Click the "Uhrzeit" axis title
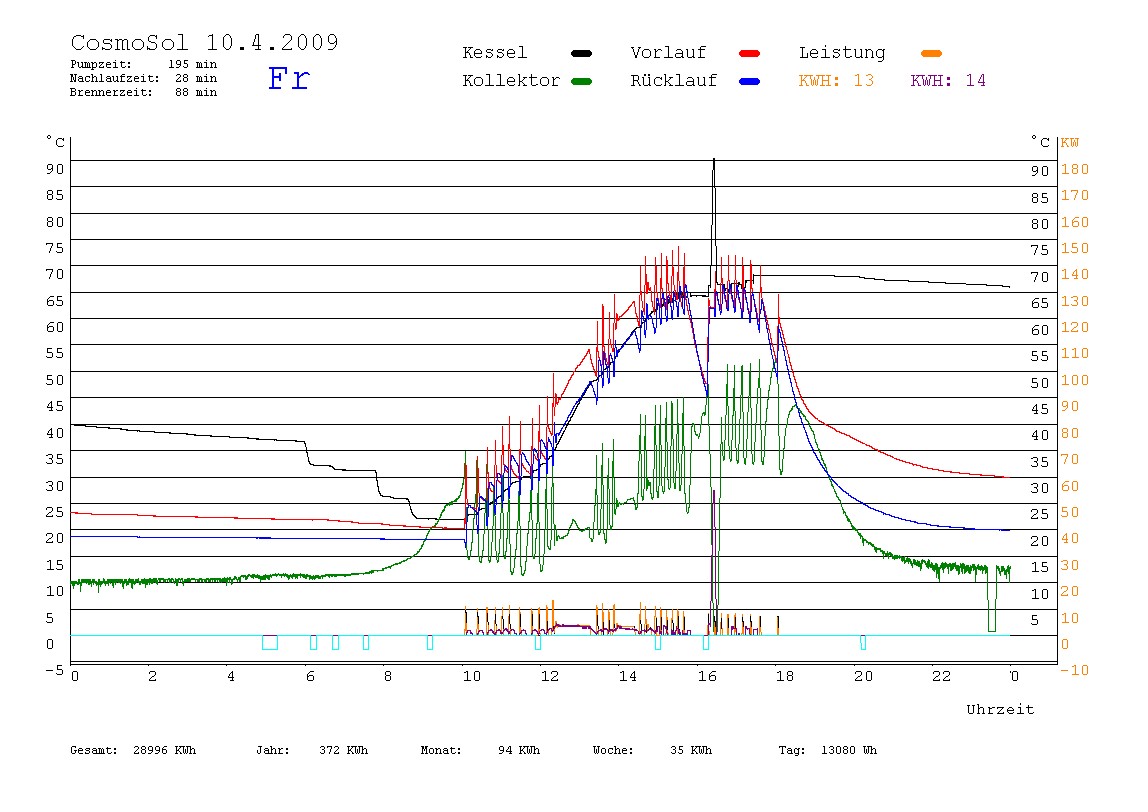 tap(1000, 709)
